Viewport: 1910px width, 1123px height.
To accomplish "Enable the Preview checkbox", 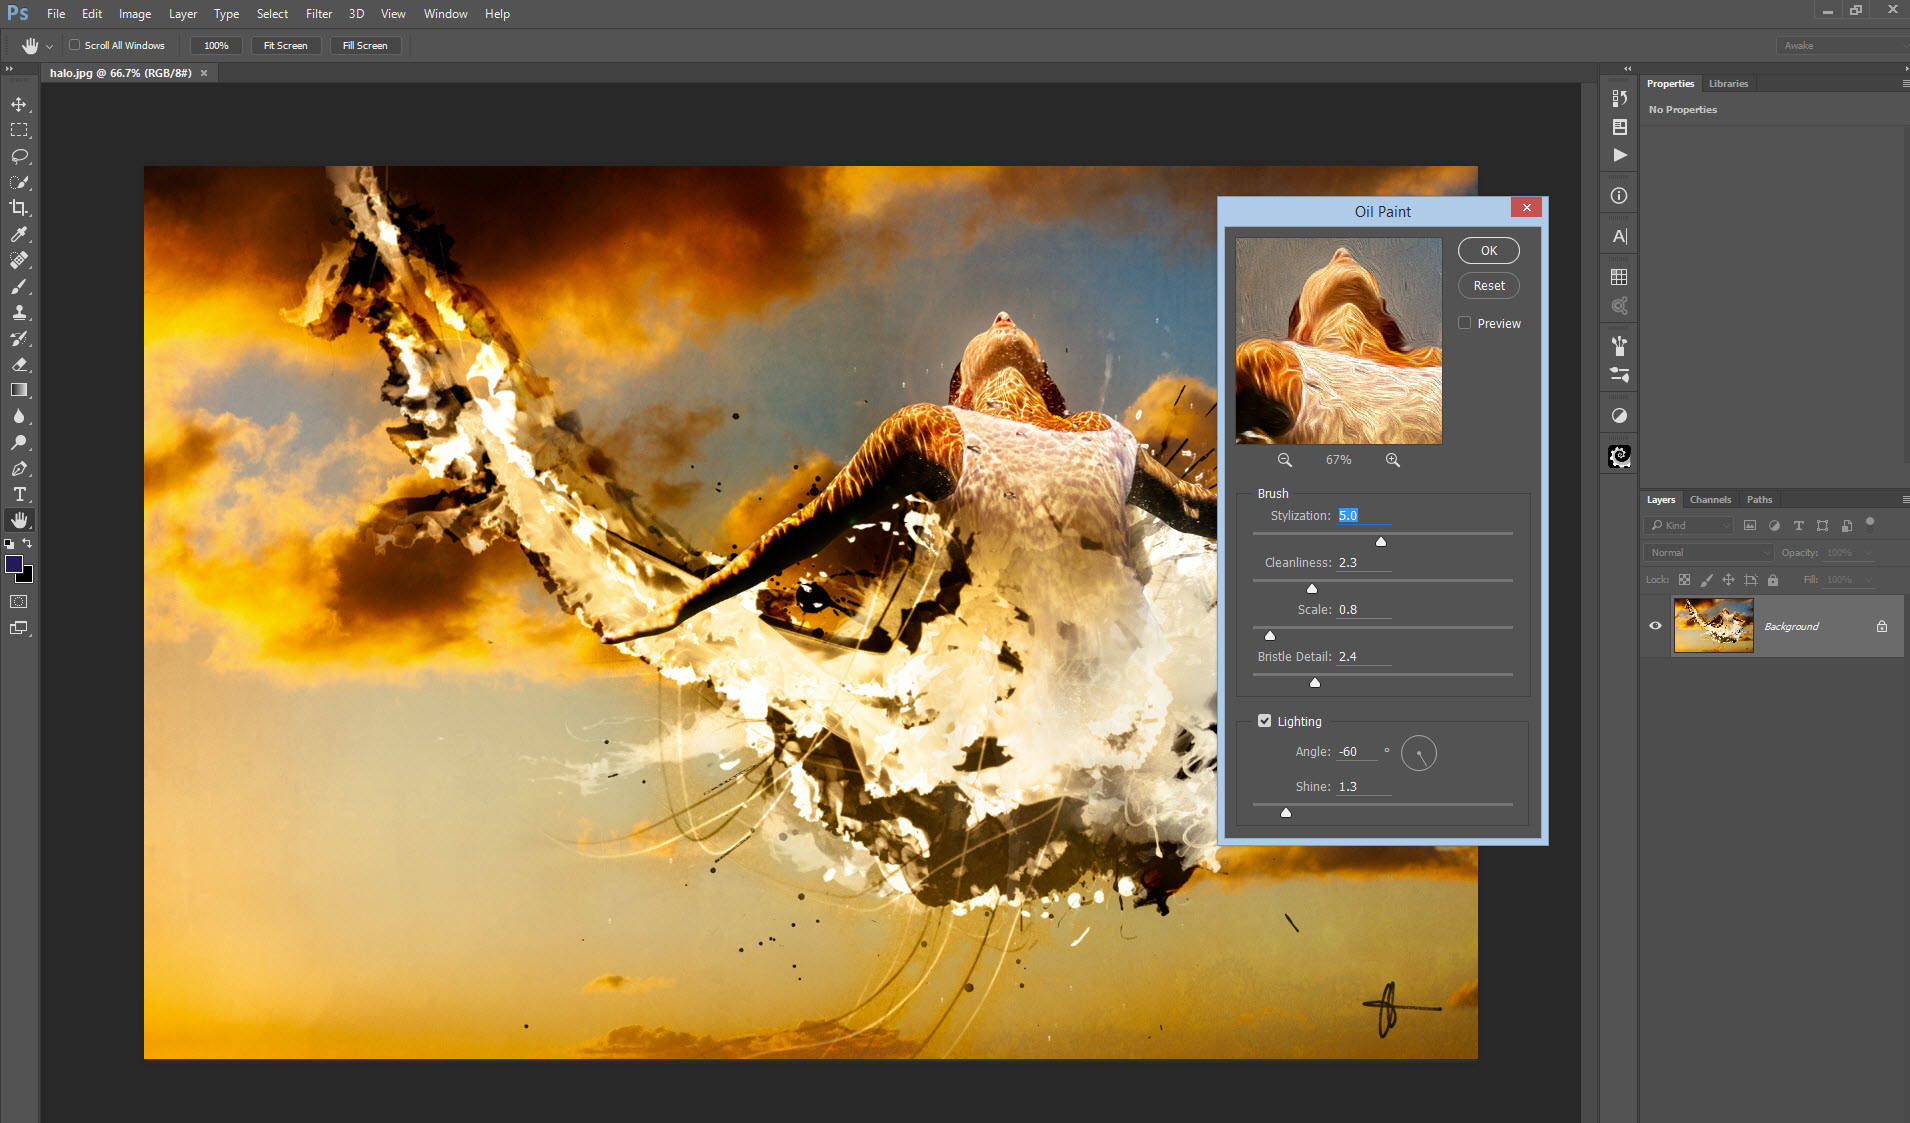I will click(1465, 323).
